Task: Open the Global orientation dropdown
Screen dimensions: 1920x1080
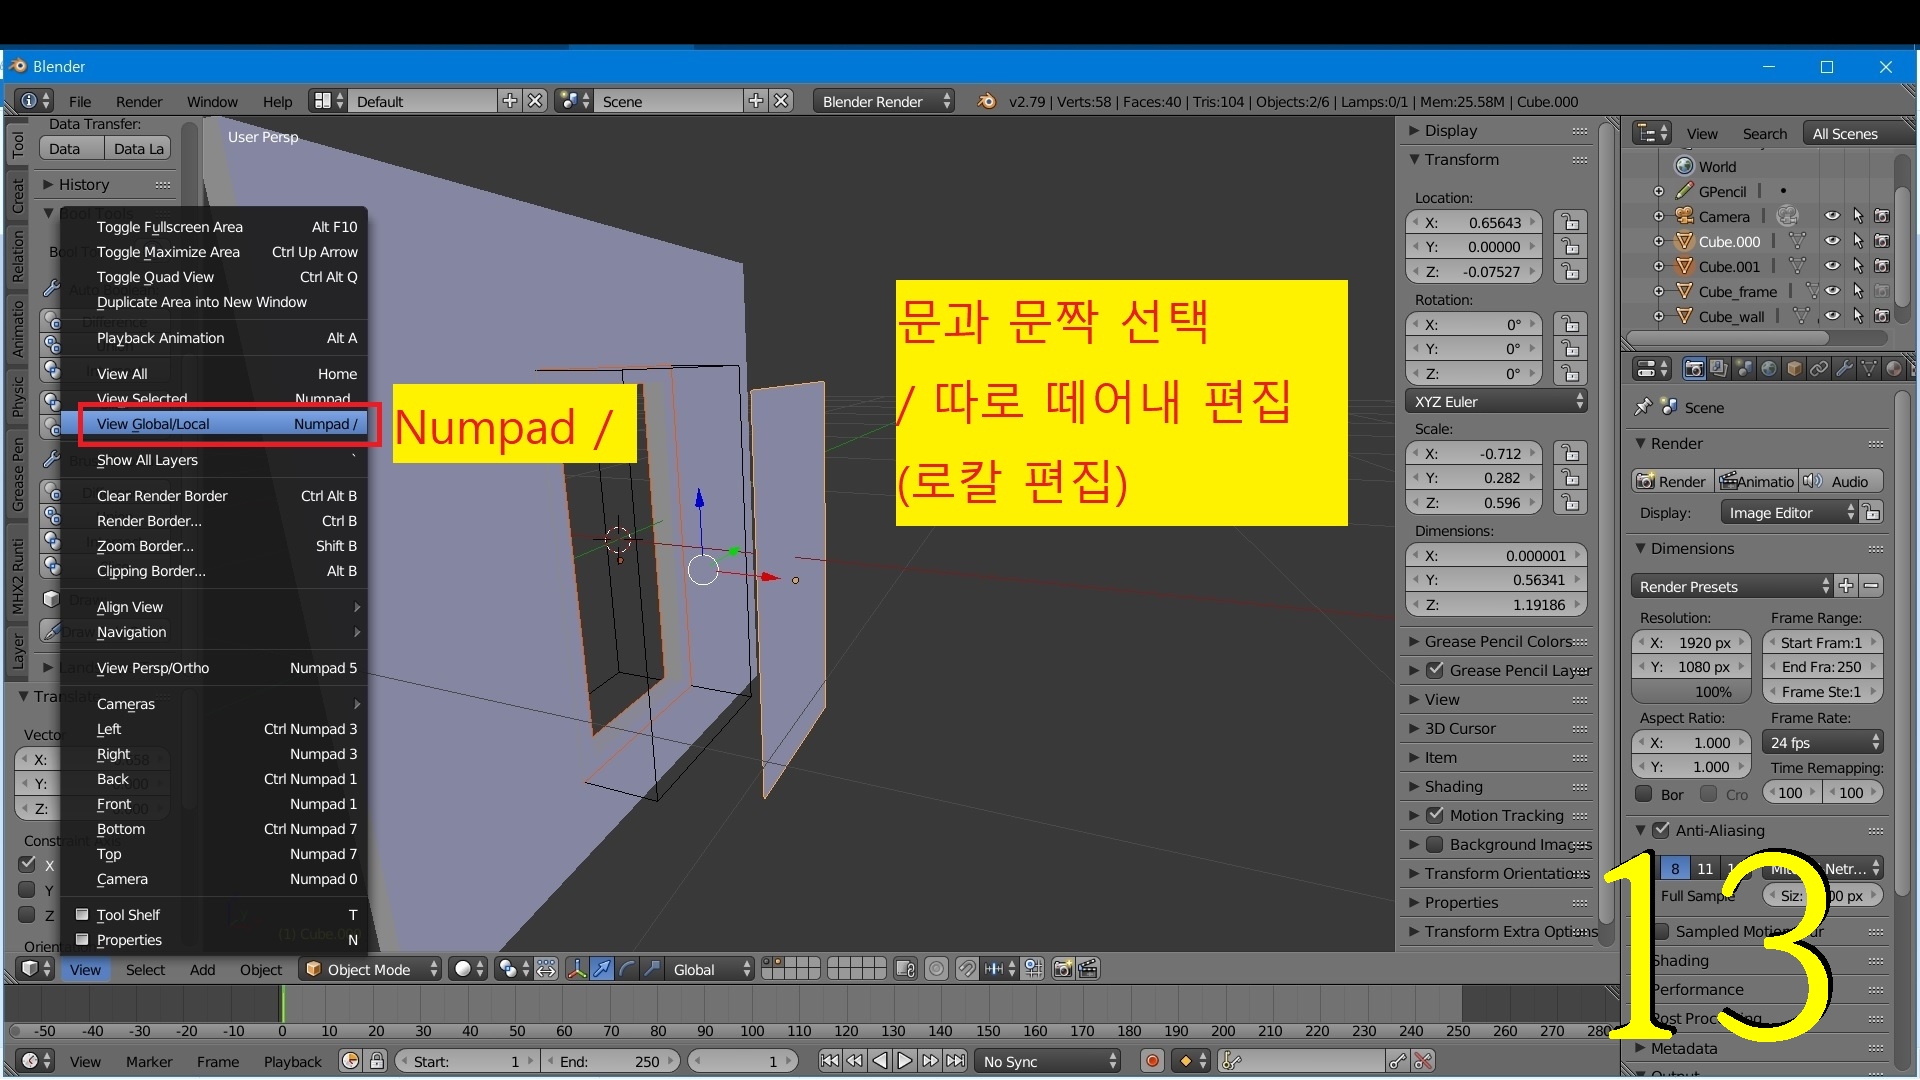Action: [709, 969]
